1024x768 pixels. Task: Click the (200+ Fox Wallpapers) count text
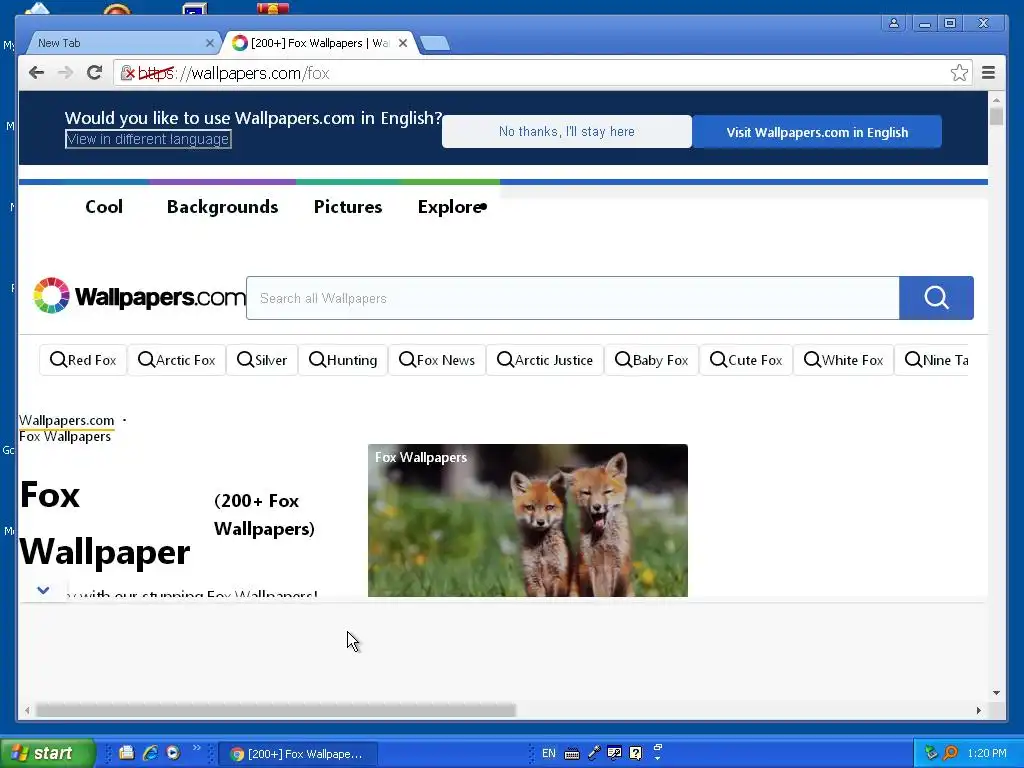[264, 515]
